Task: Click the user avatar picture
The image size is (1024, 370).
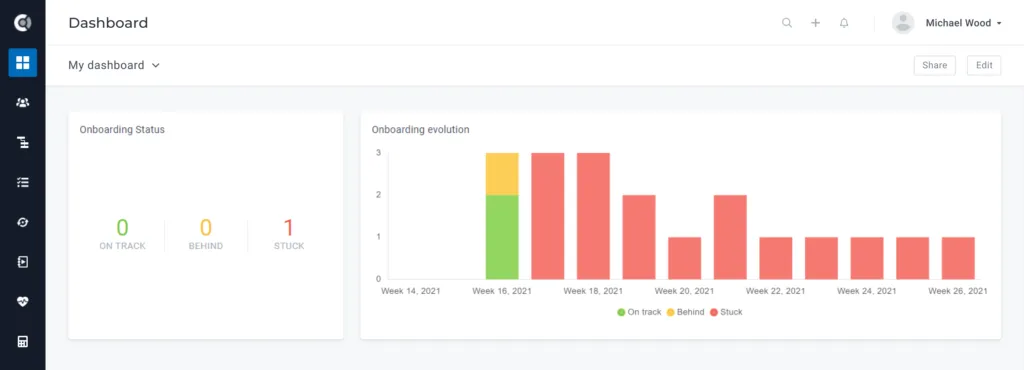Action: click(903, 23)
